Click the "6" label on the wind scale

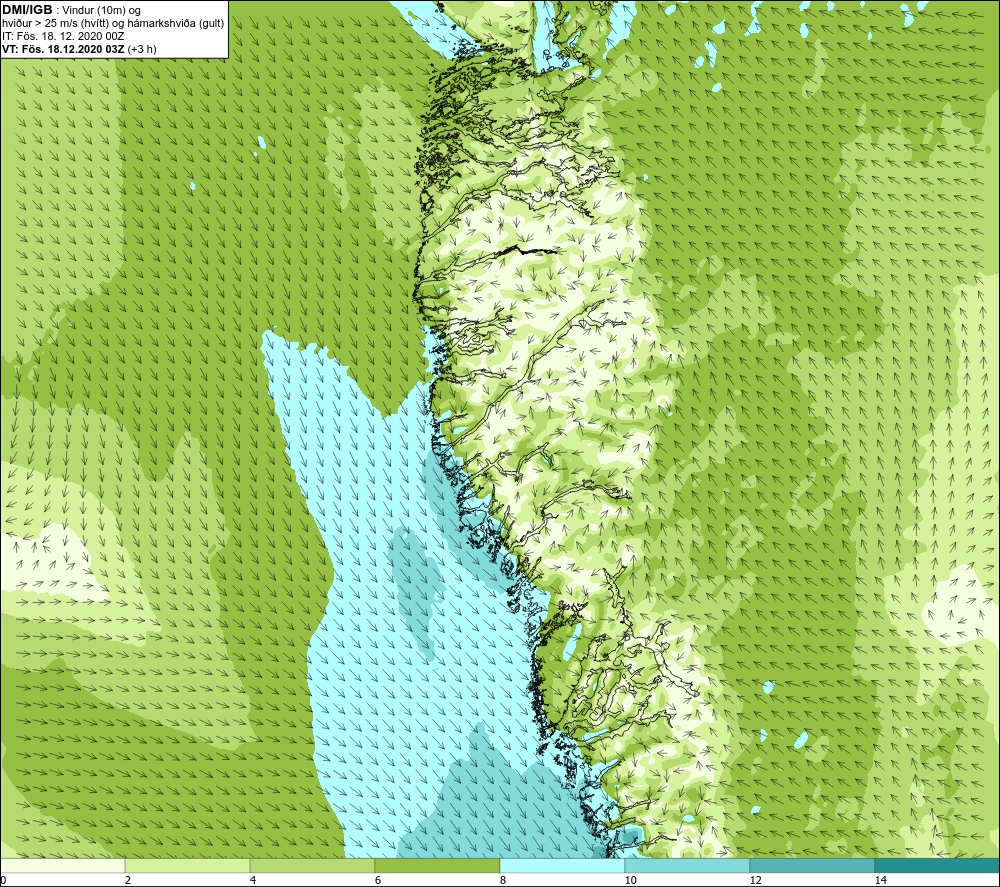[378, 880]
